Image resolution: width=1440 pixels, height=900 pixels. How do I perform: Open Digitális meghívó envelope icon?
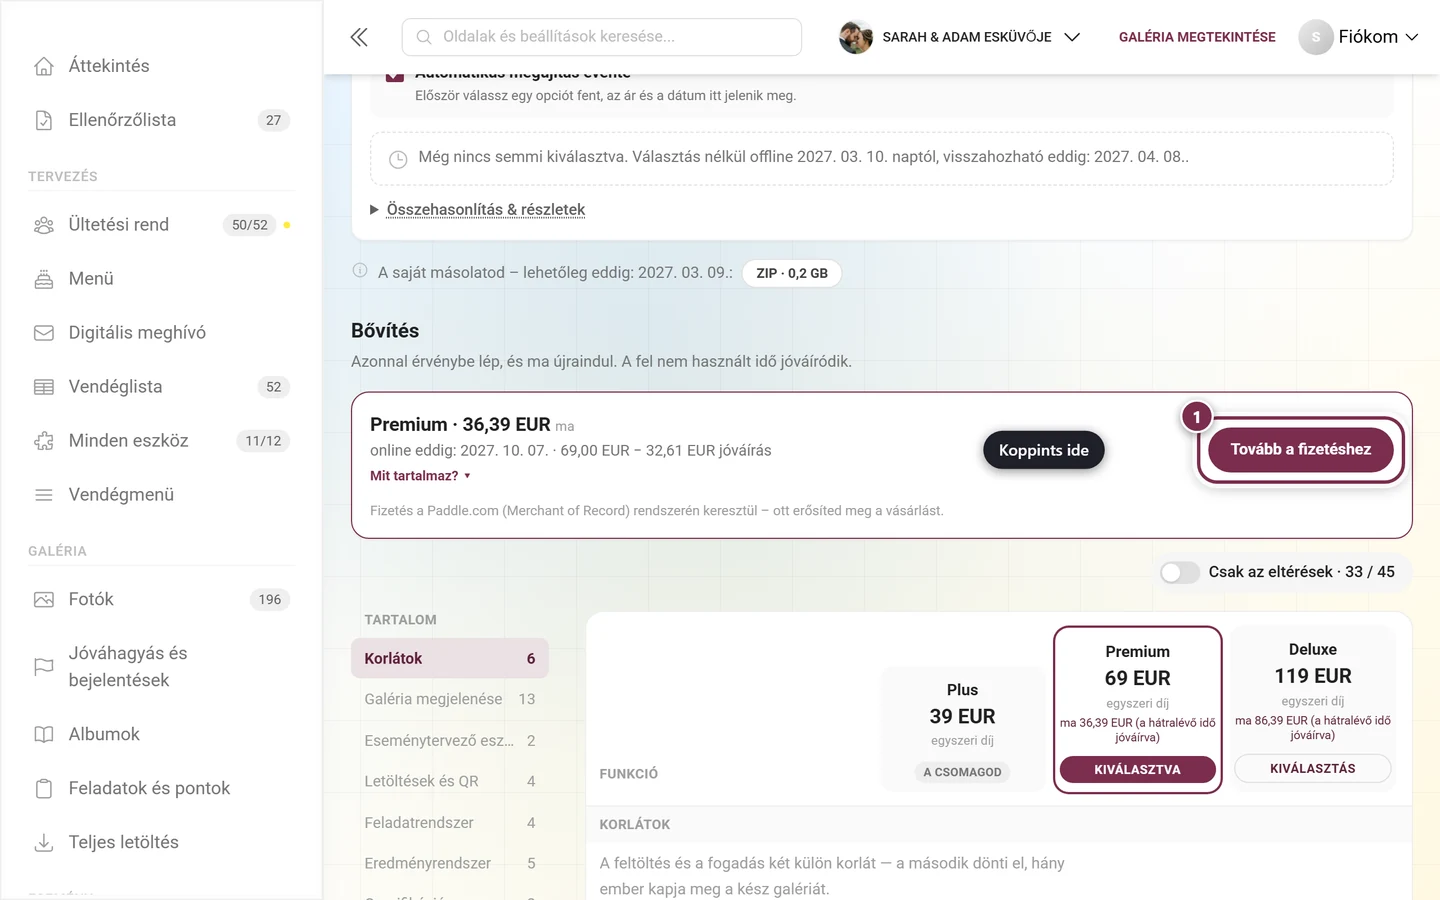(x=44, y=333)
